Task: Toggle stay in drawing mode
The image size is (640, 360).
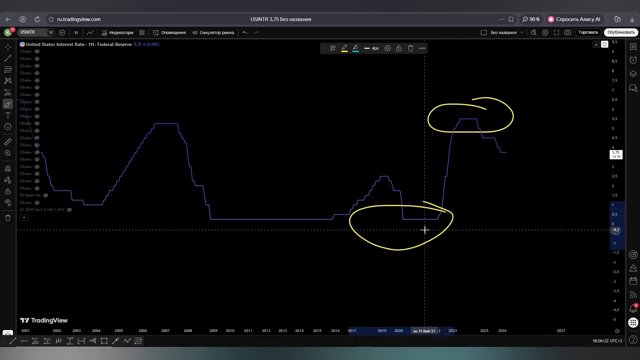Action: click(8, 180)
